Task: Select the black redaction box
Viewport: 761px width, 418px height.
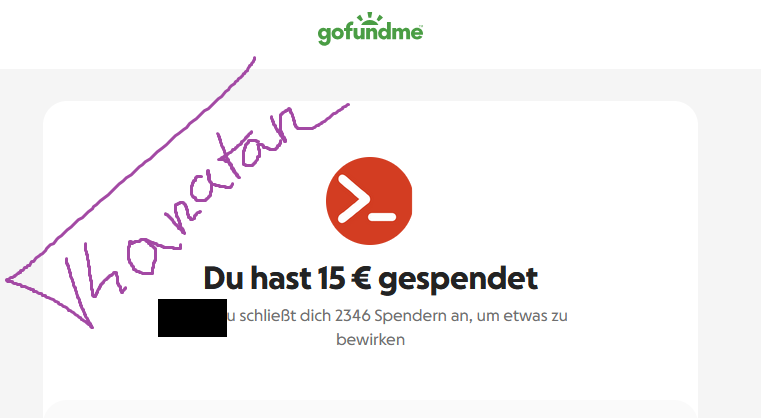Action: pos(192,318)
